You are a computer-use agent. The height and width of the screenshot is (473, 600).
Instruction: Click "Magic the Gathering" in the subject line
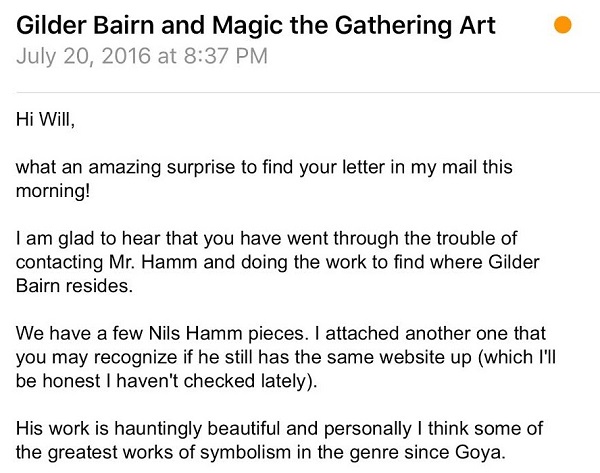click(335, 24)
